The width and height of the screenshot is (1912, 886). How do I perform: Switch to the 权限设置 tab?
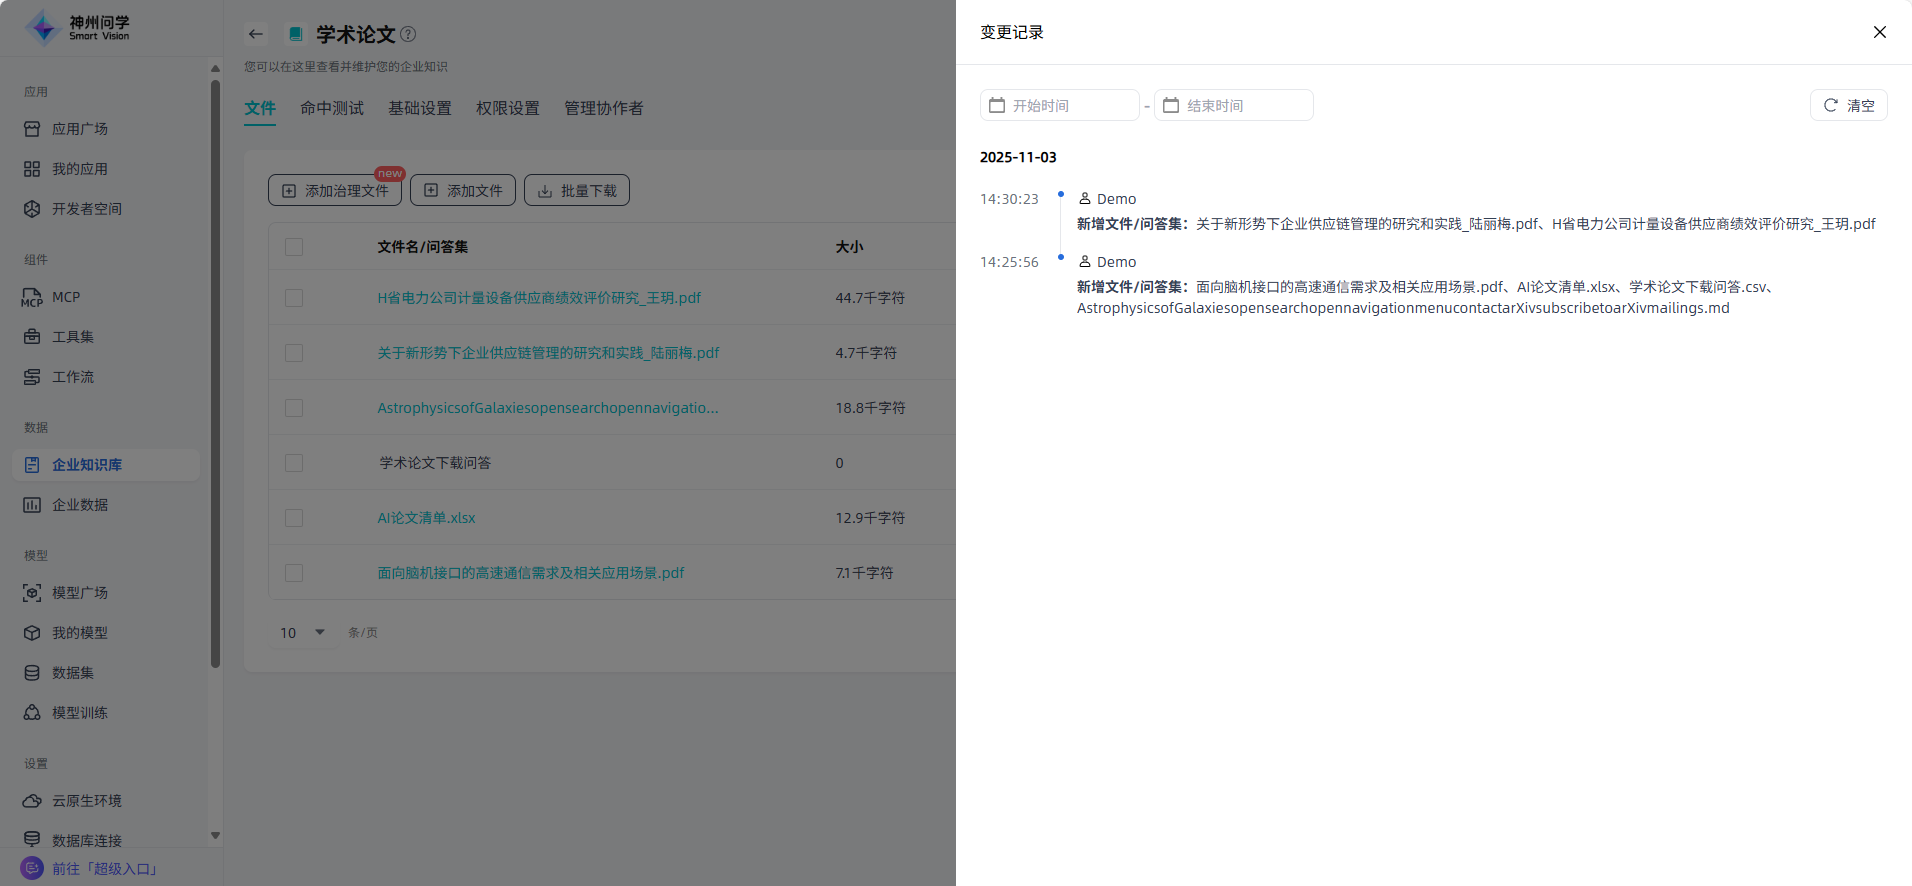(507, 108)
